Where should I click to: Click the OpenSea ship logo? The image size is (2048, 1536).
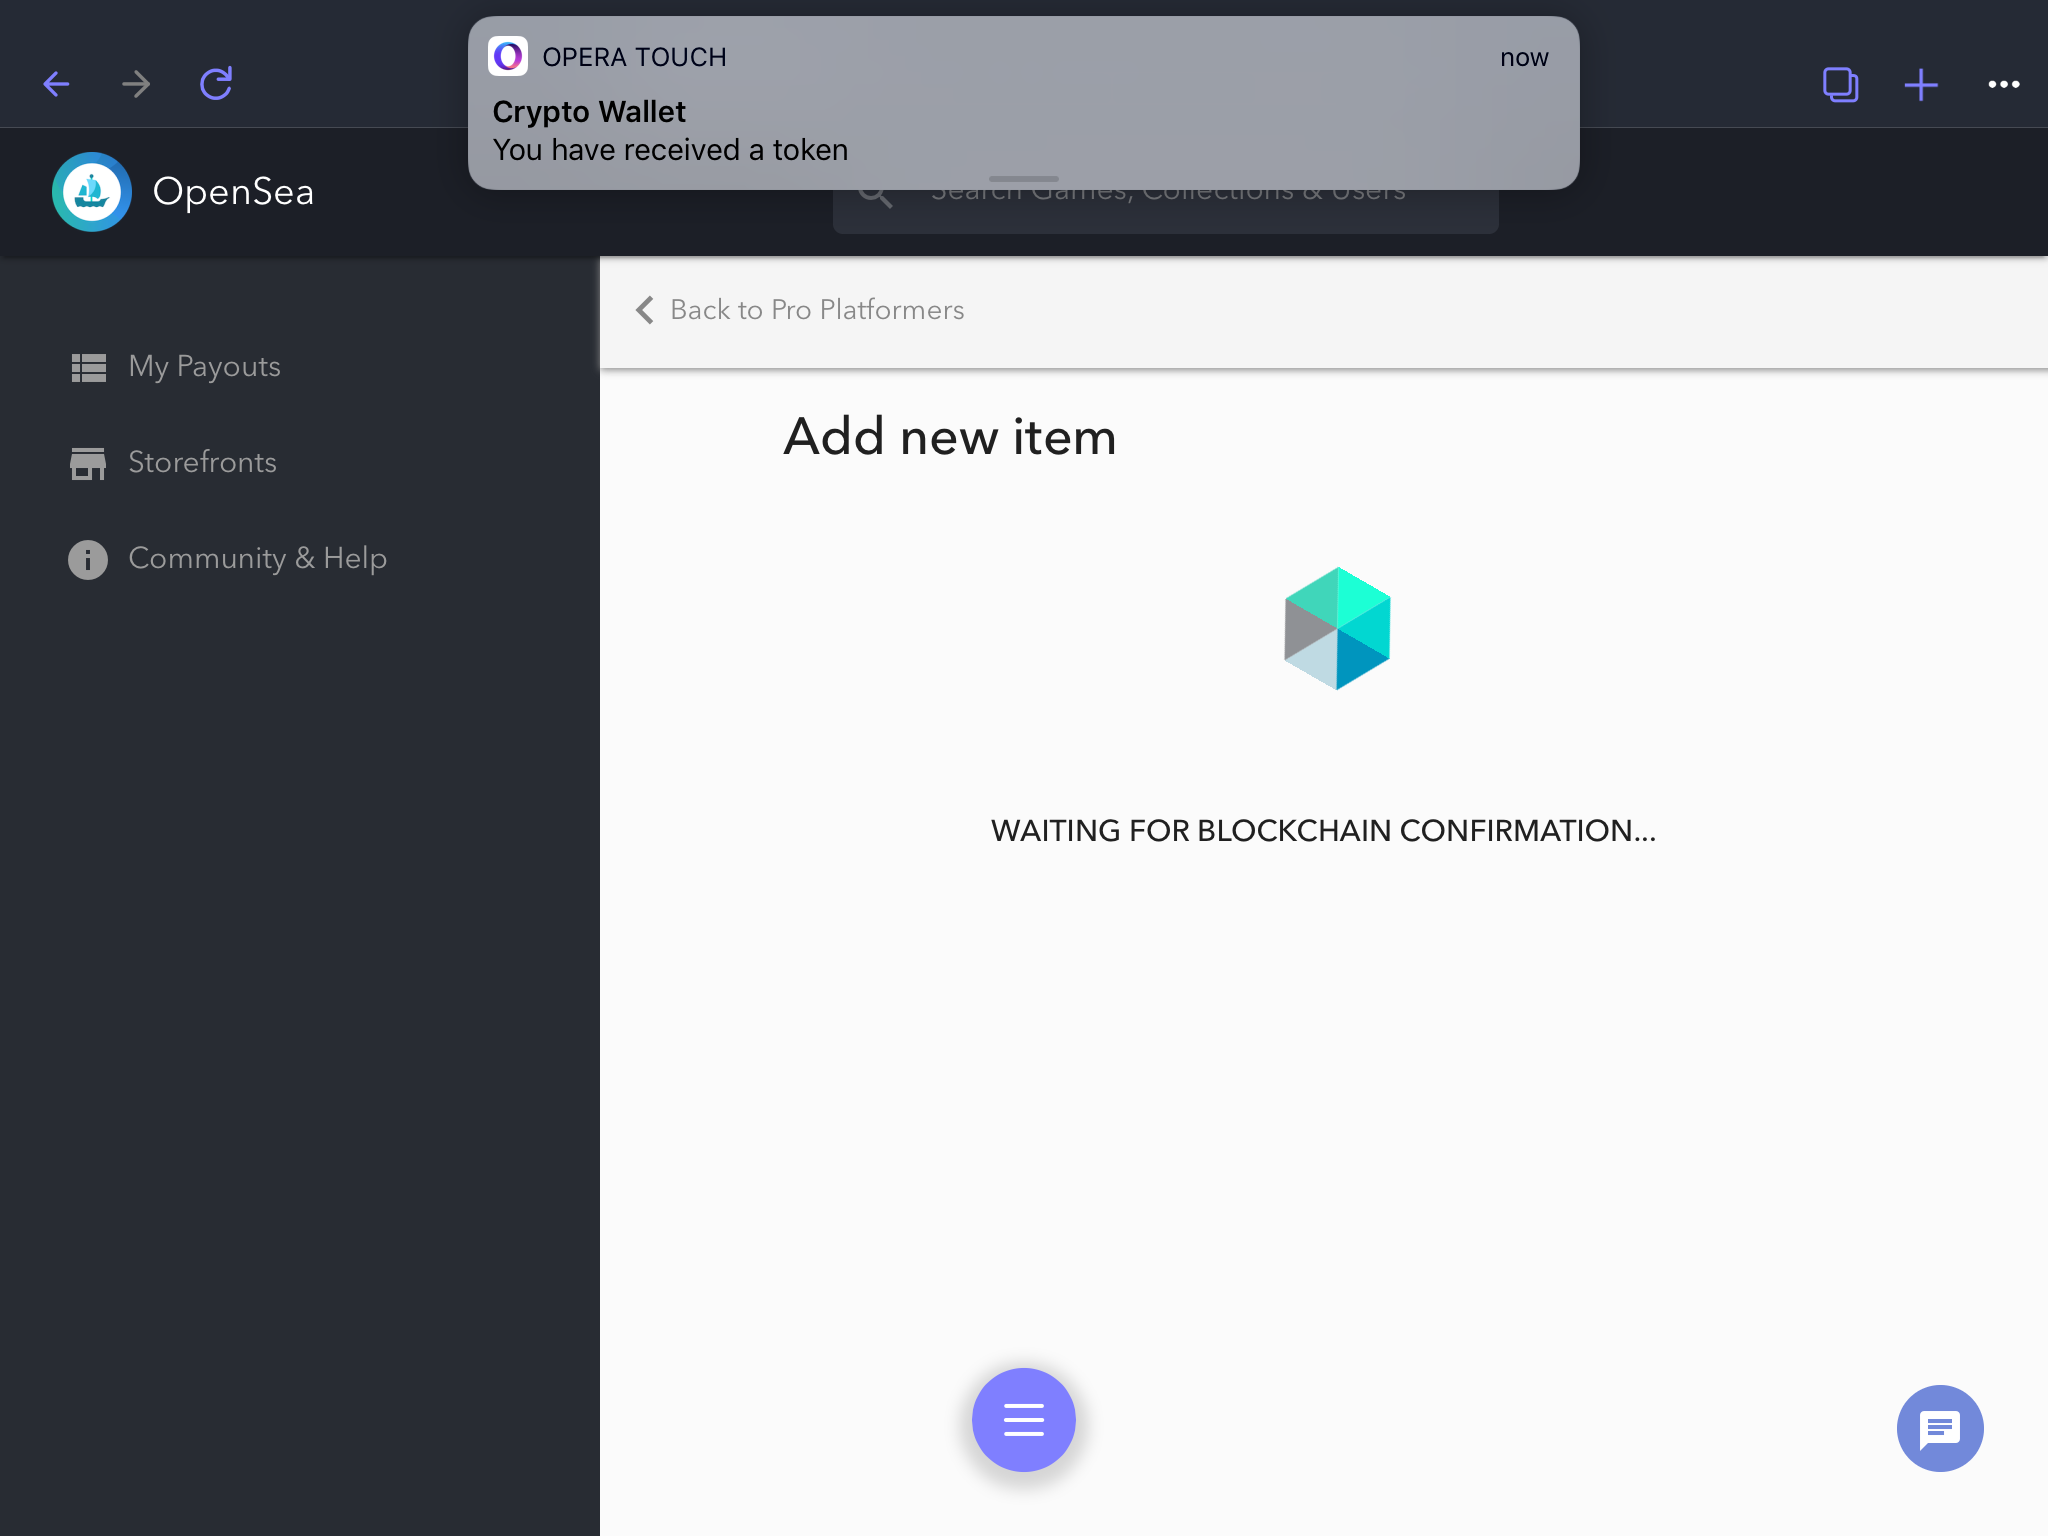[x=92, y=192]
